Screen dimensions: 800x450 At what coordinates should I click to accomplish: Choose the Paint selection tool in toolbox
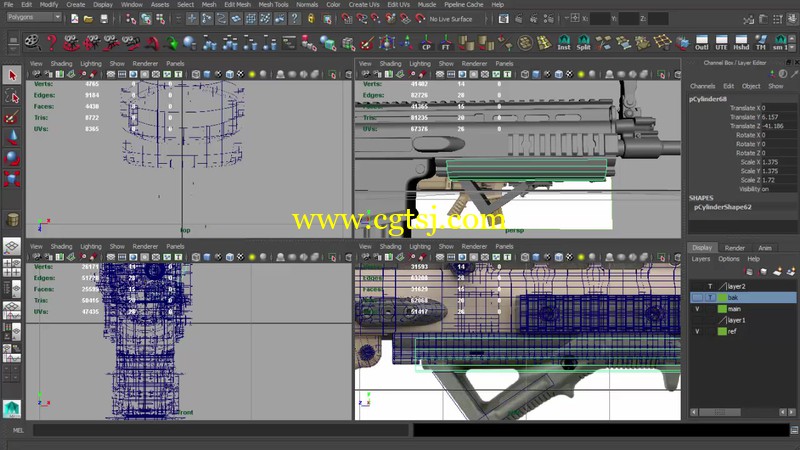pos(12,117)
